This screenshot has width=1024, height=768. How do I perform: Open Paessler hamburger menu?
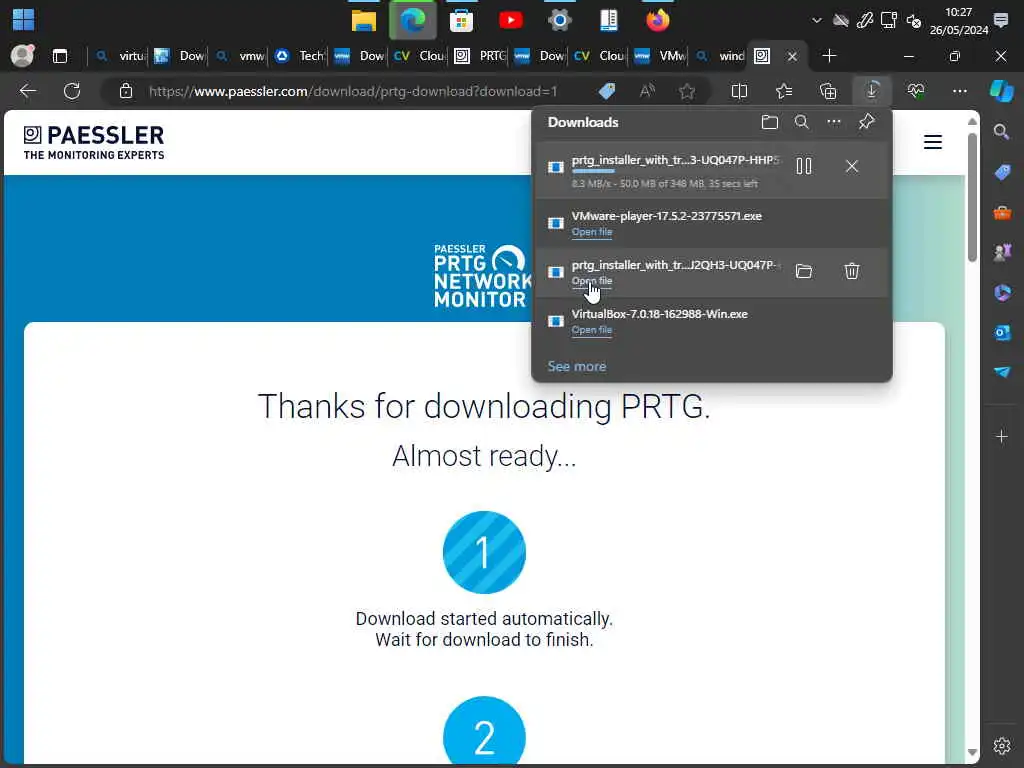tap(933, 142)
